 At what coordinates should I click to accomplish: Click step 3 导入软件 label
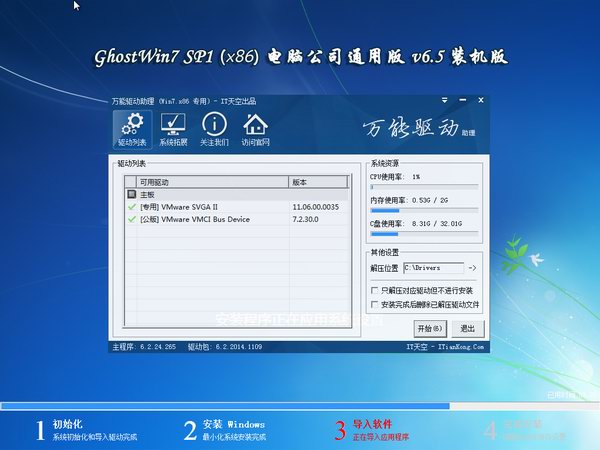click(x=372, y=424)
